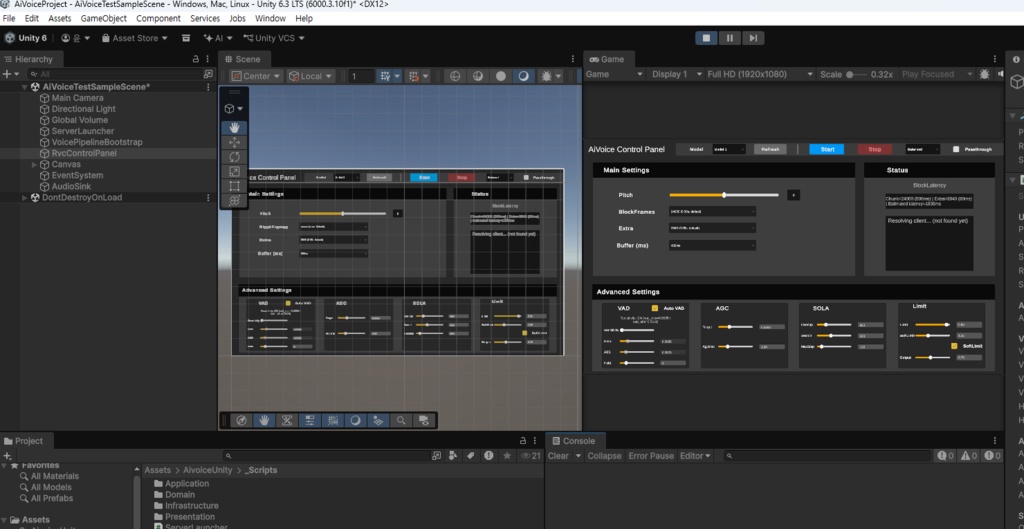Click the Game view Scale slider

coord(857,74)
